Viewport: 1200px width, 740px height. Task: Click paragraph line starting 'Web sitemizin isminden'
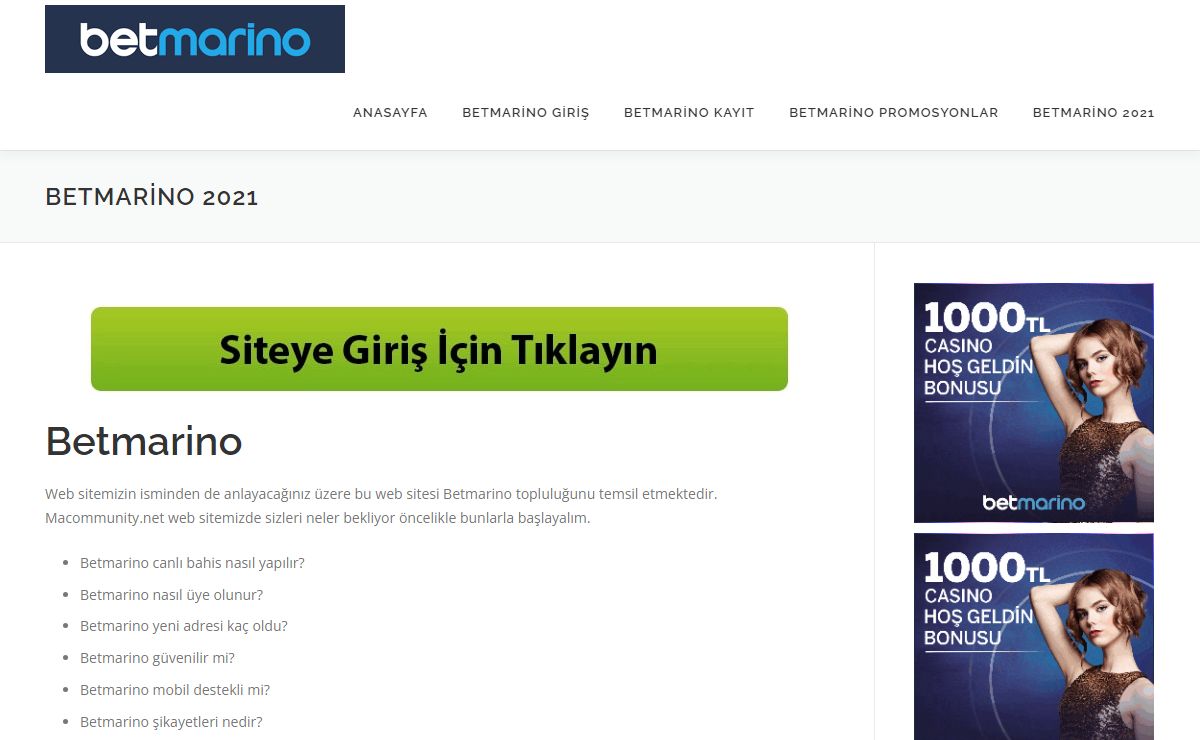(381, 494)
